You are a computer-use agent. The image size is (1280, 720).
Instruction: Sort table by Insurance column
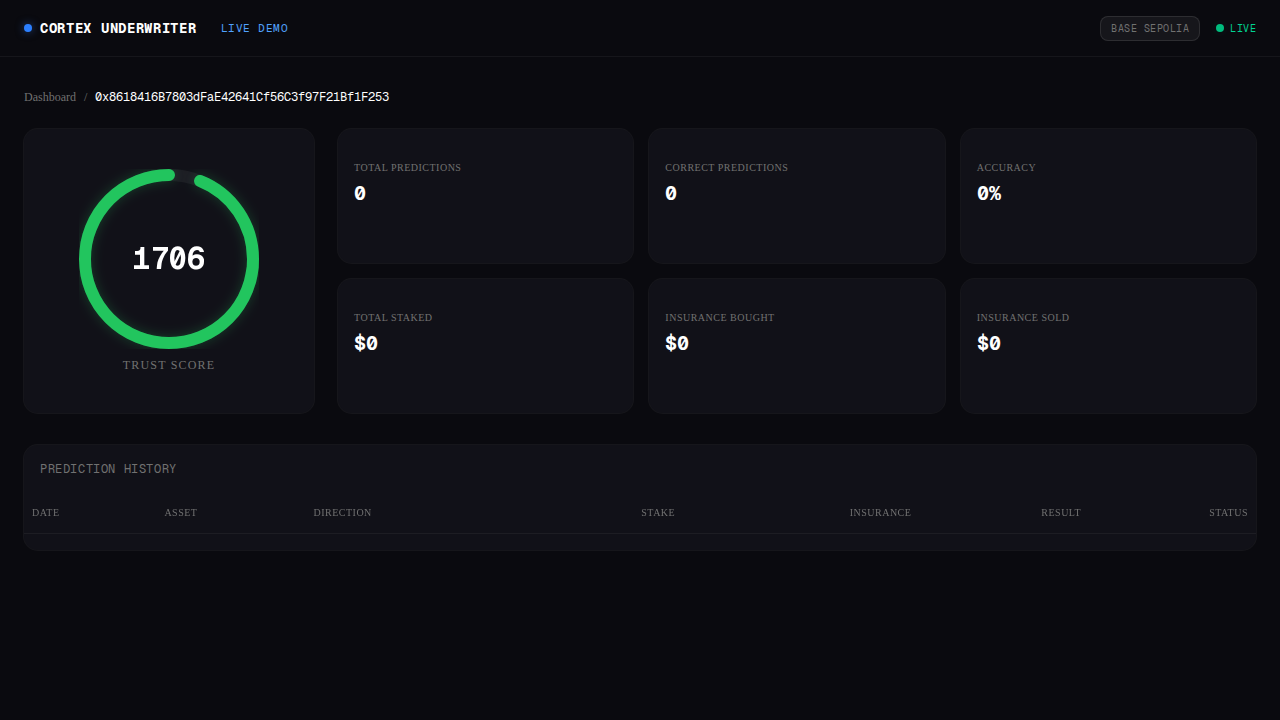point(880,513)
